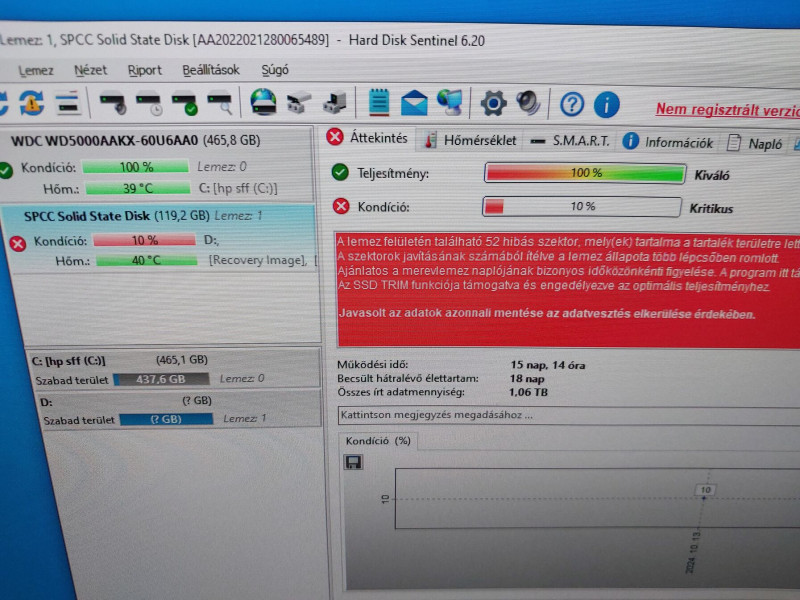800x600 pixels.
Task: Click the 437,6 GB free space bar
Action: 161,379
